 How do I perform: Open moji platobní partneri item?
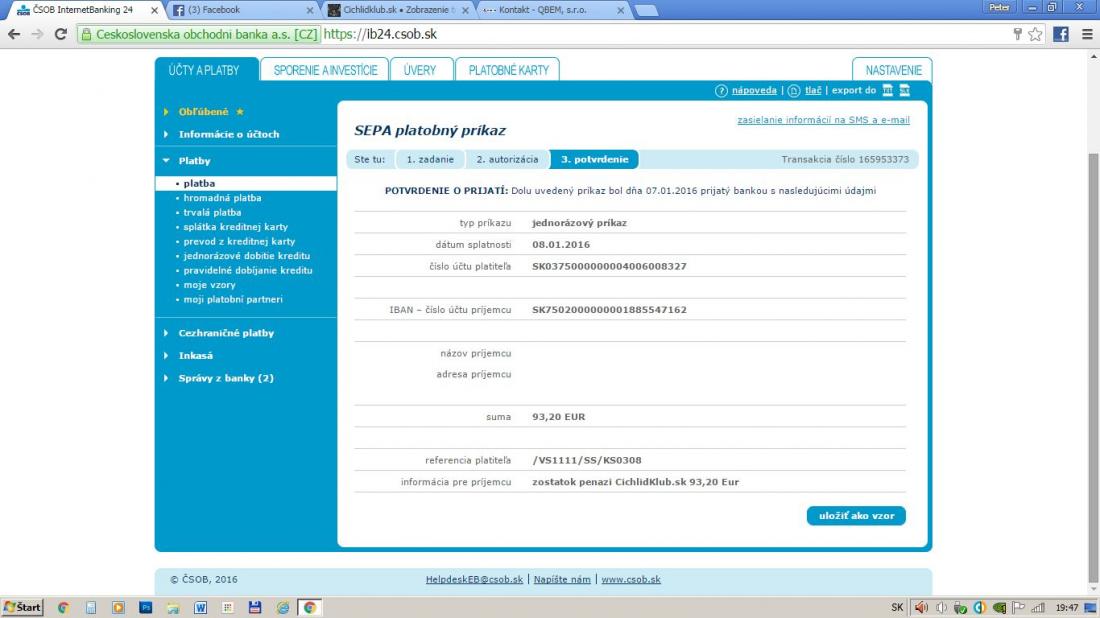tap(233, 300)
